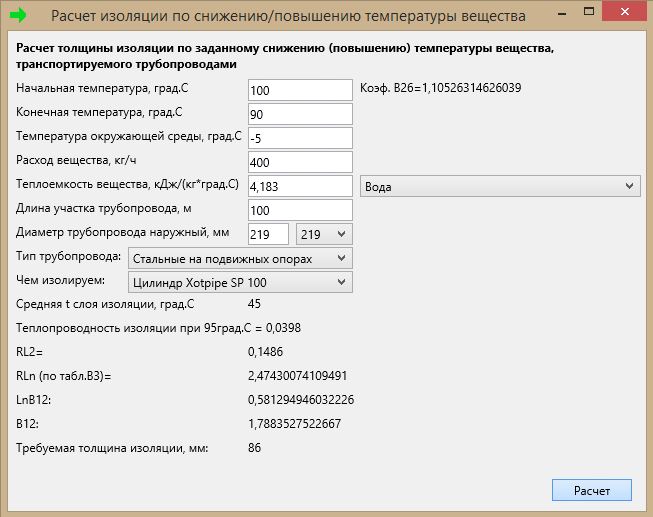This screenshot has width=653, height=517.
Task: Open the Тип трубопровода dropdown
Action: (240, 258)
